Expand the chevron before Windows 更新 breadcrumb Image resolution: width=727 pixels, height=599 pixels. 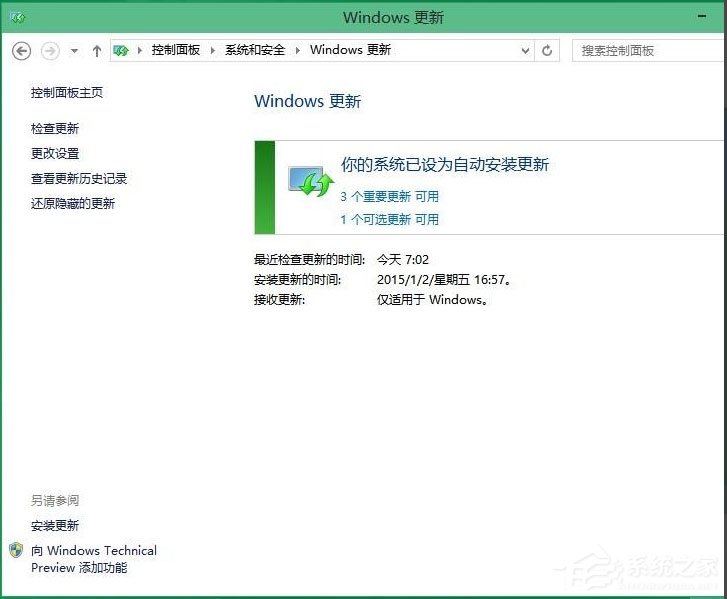298,50
